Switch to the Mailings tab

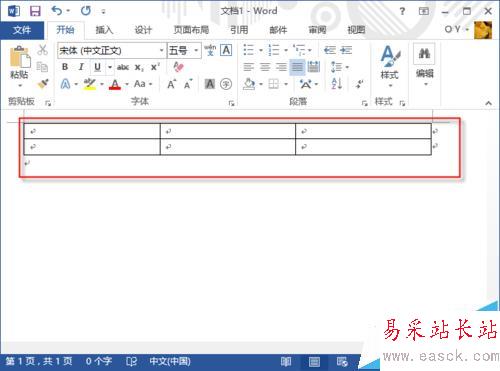point(278,30)
